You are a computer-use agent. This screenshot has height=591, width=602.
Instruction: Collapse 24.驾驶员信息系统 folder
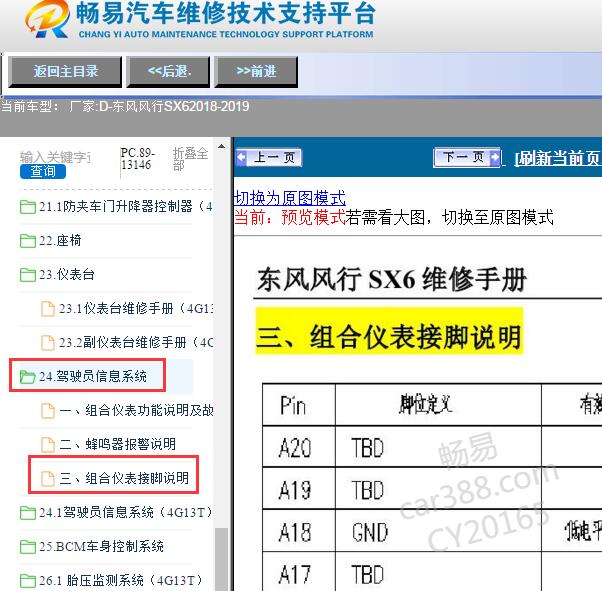pyautogui.click(x=93, y=376)
